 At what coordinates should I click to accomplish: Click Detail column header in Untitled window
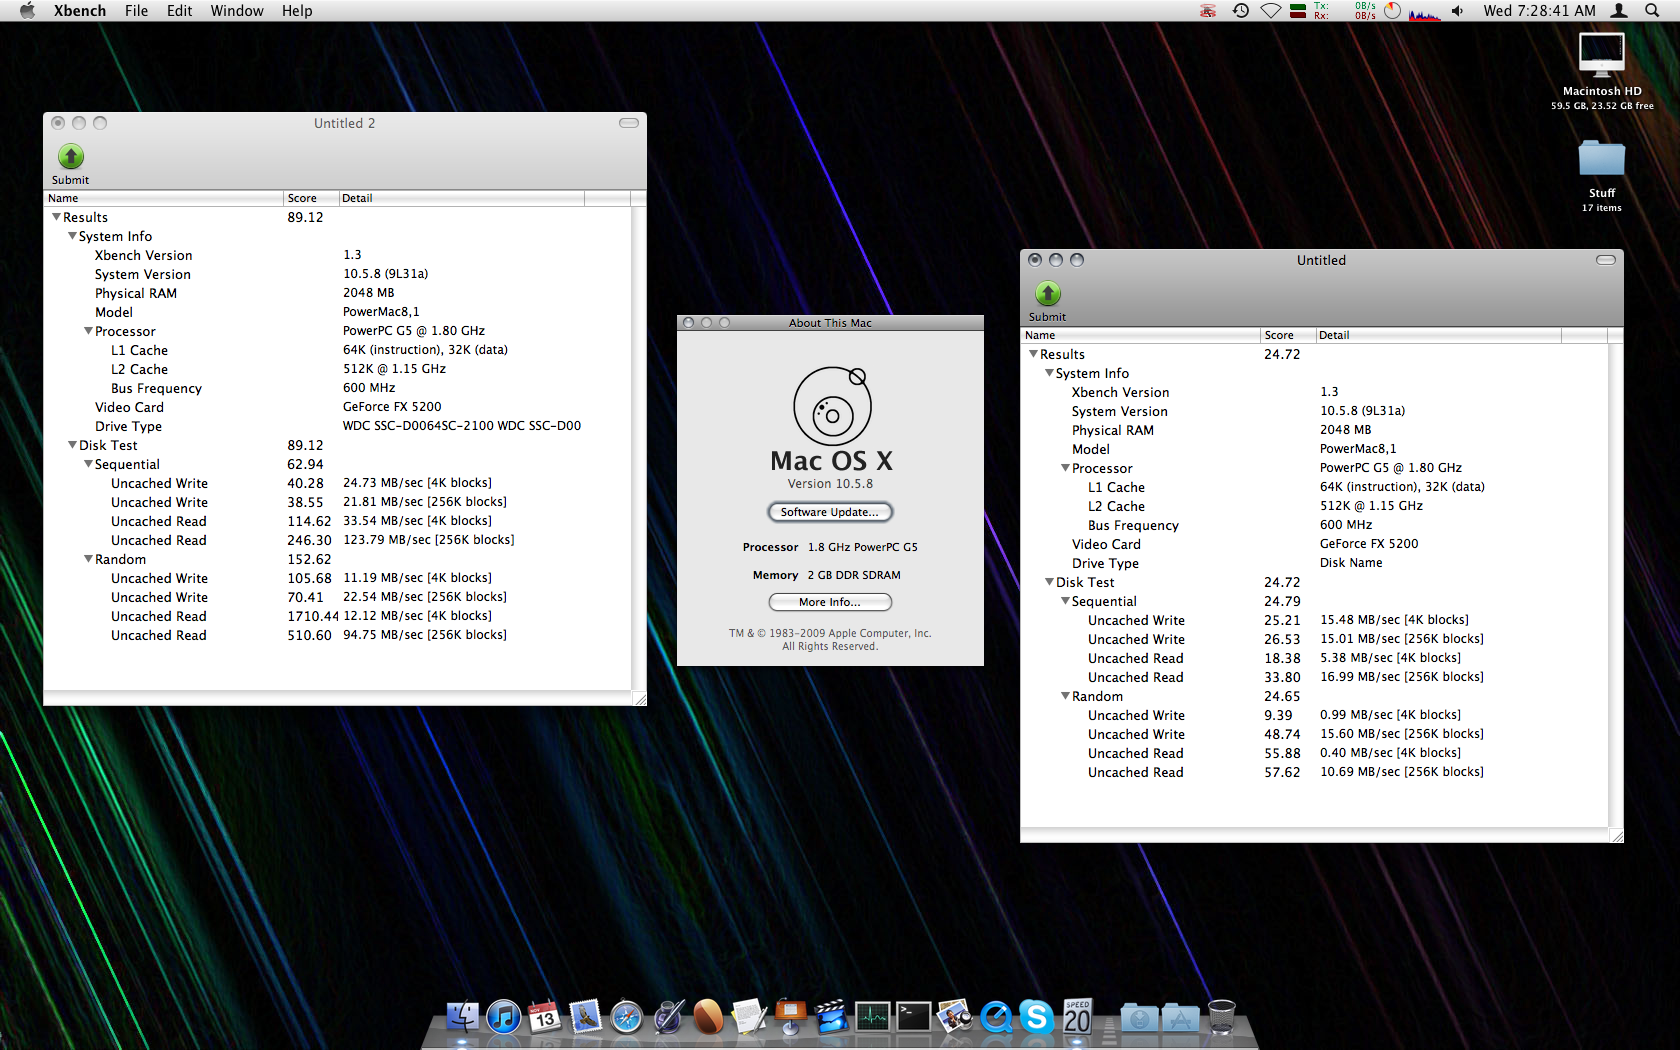pos(1439,335)
